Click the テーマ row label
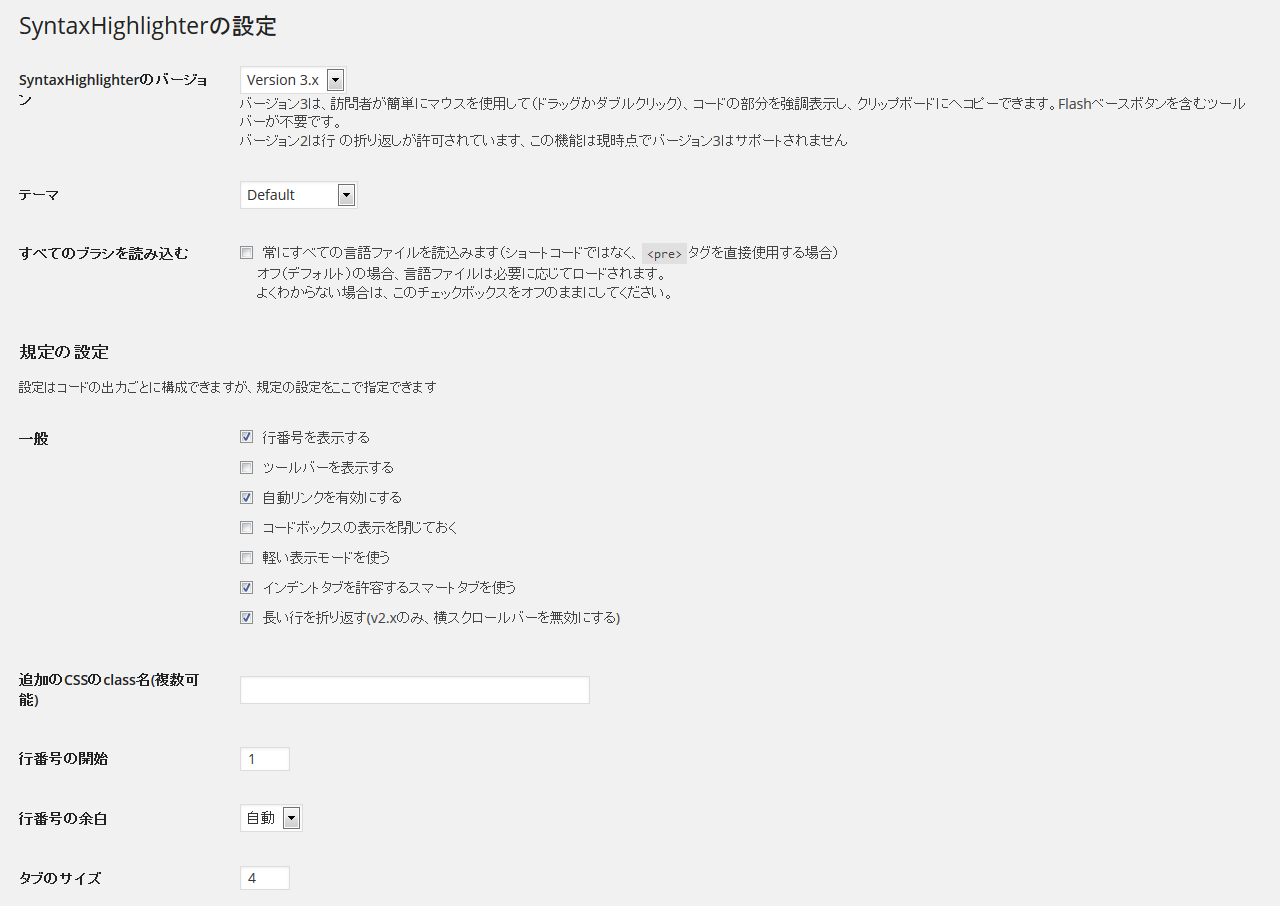 tap(39, 195)
